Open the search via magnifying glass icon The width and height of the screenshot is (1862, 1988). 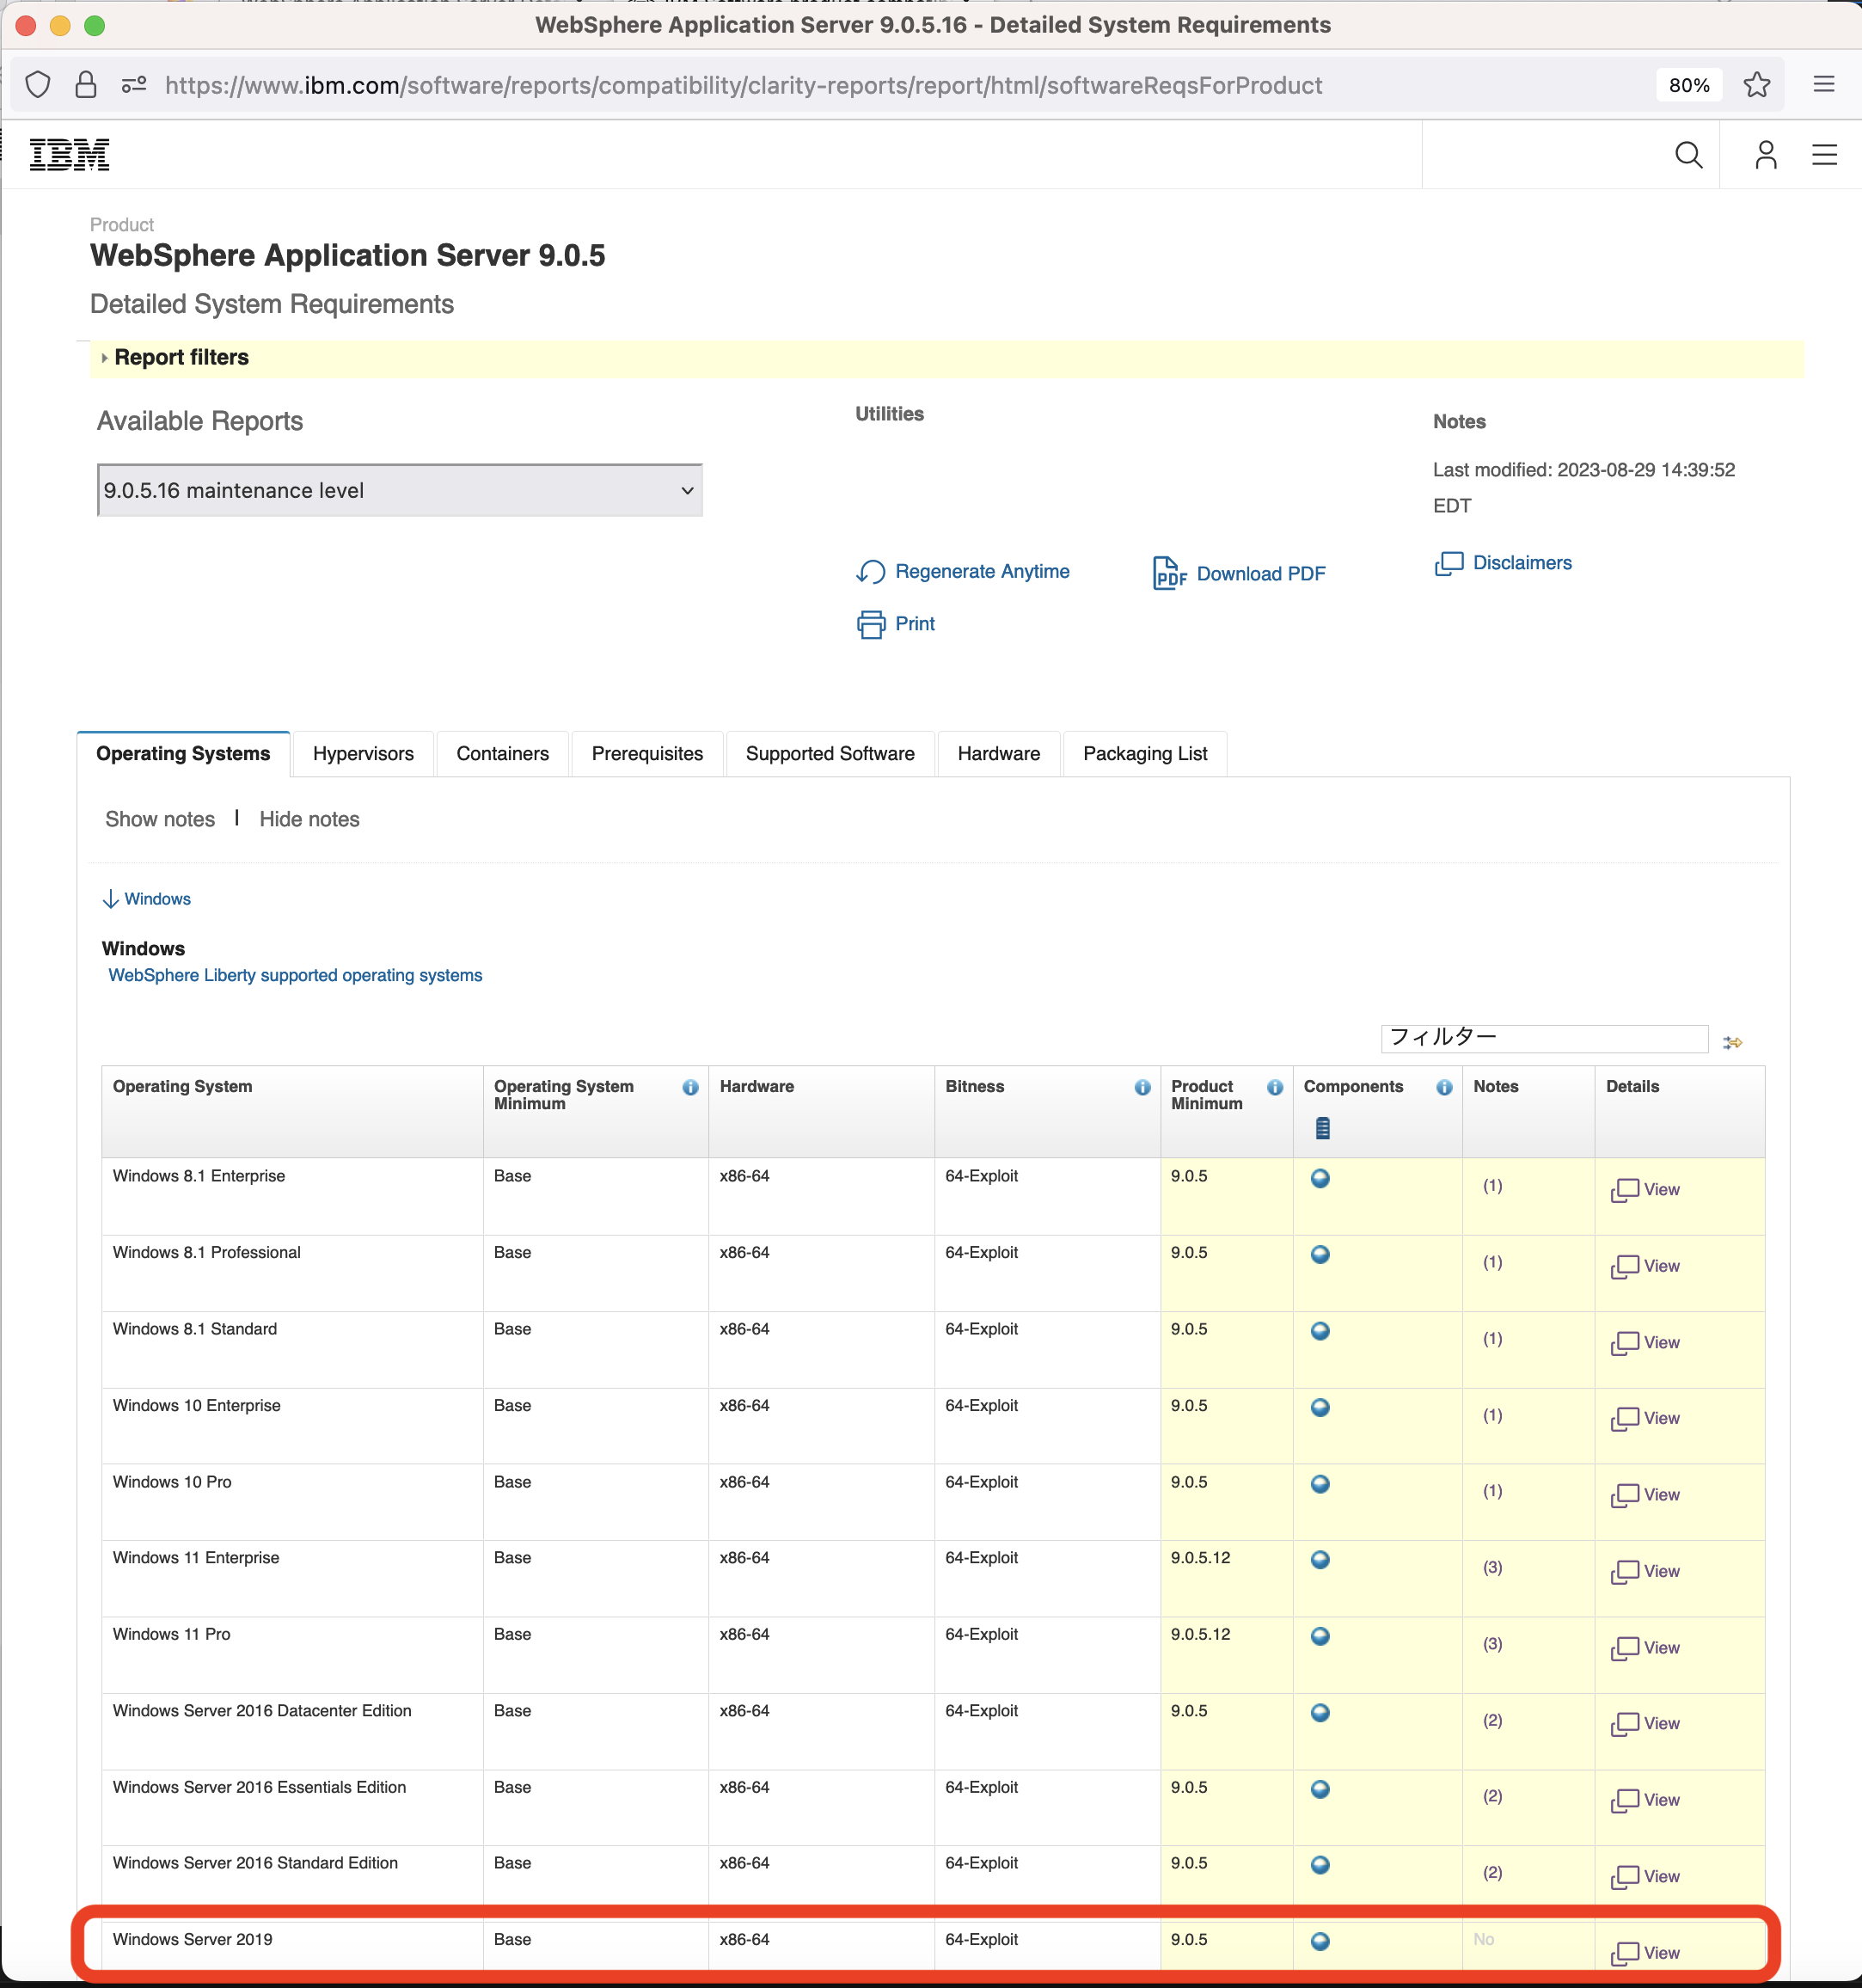(x=1688, y=155)
